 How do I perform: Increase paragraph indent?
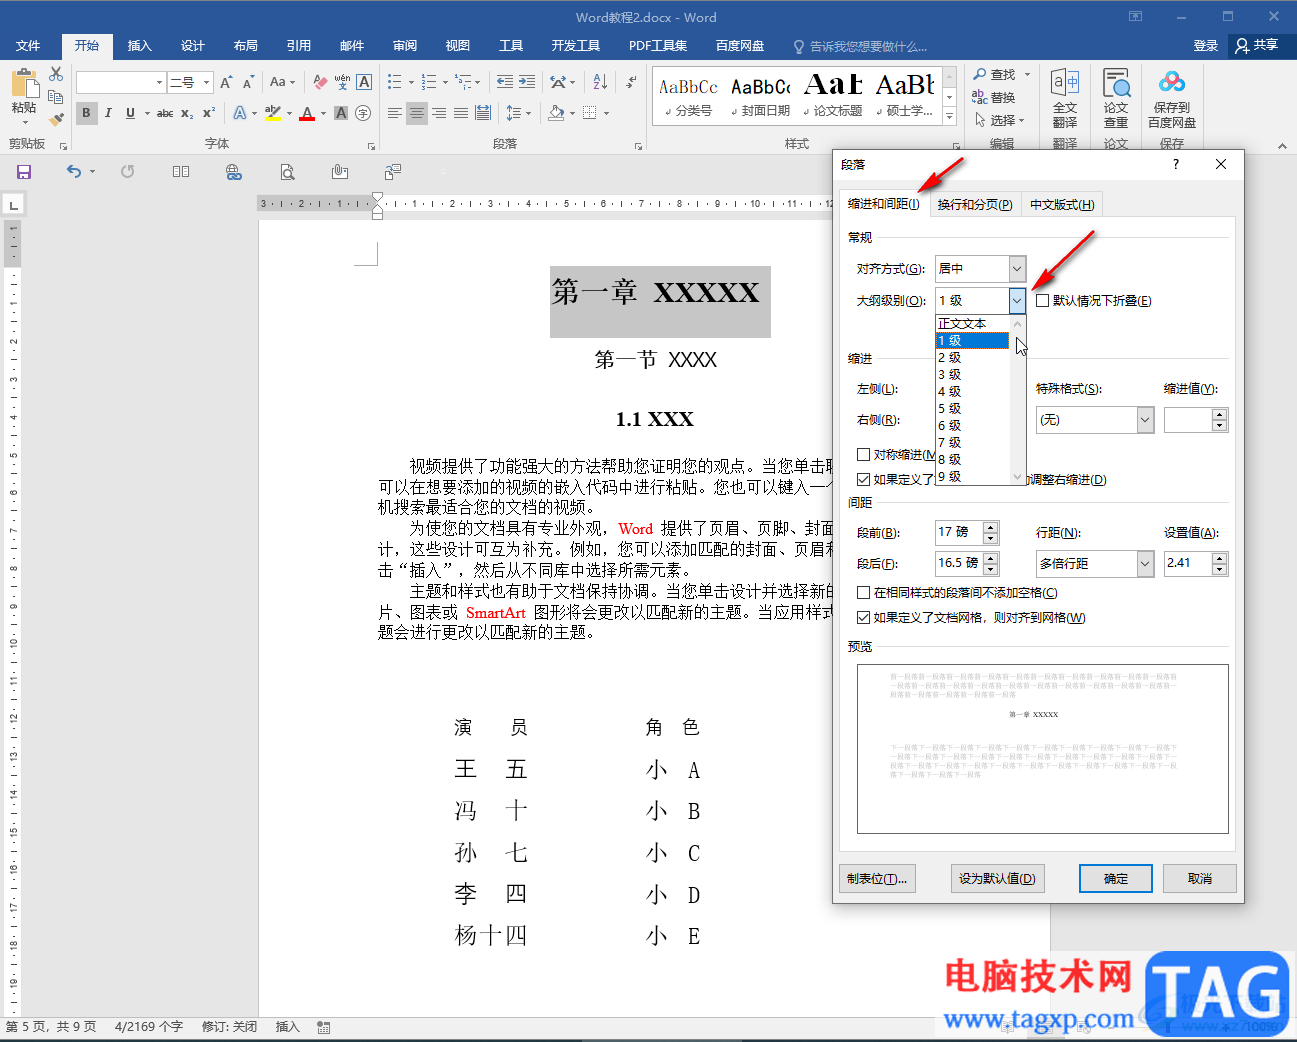pyautogui.click(x=527, y=82)
